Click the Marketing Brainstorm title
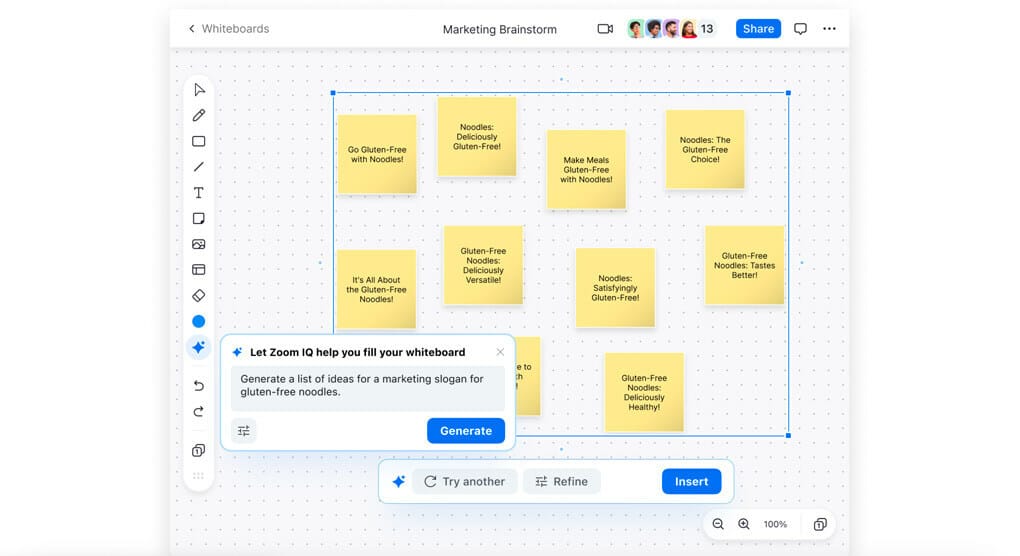 tap(500, 29)
